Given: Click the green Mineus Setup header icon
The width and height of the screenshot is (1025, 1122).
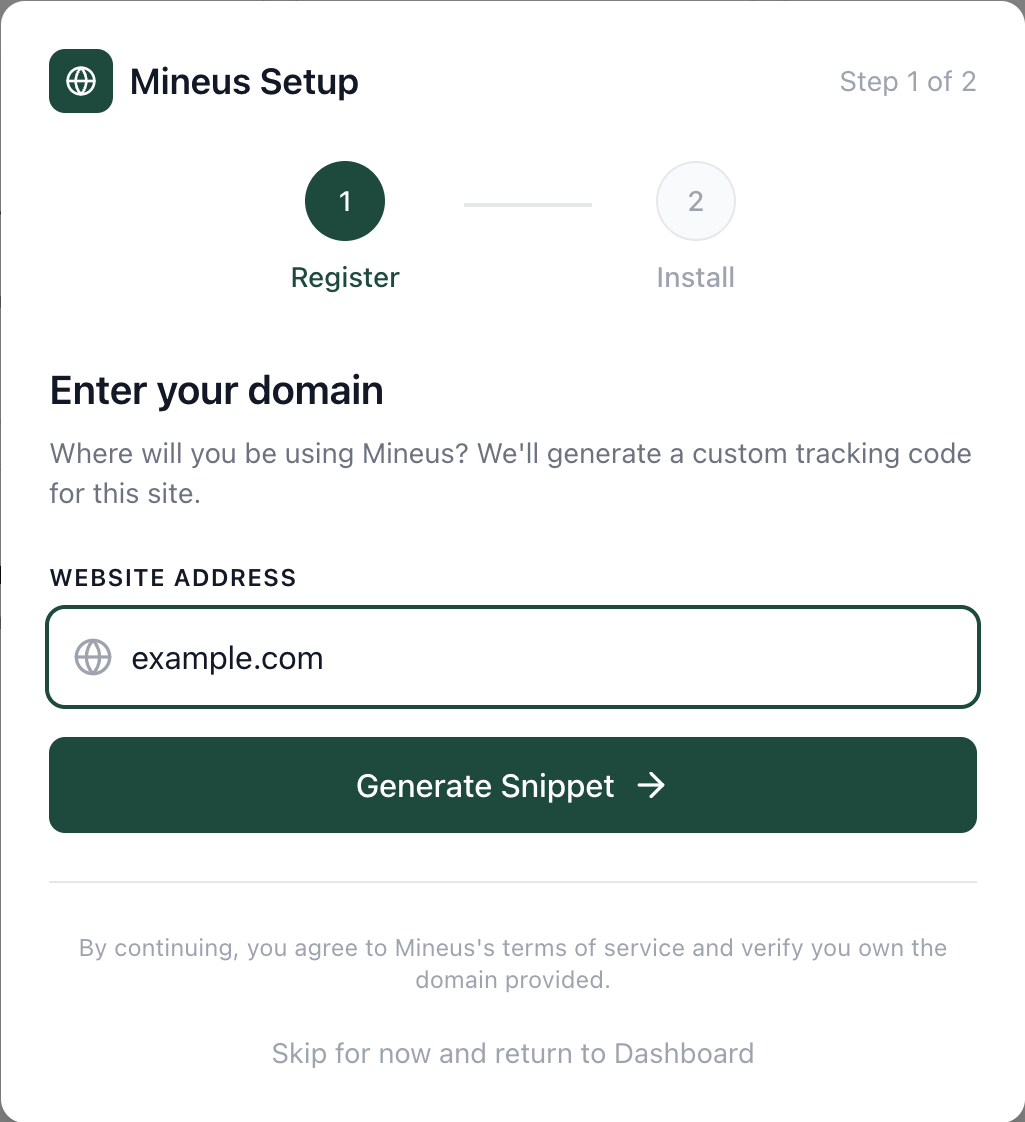Looking at the screenshot, I should click(x=81, y=81).
